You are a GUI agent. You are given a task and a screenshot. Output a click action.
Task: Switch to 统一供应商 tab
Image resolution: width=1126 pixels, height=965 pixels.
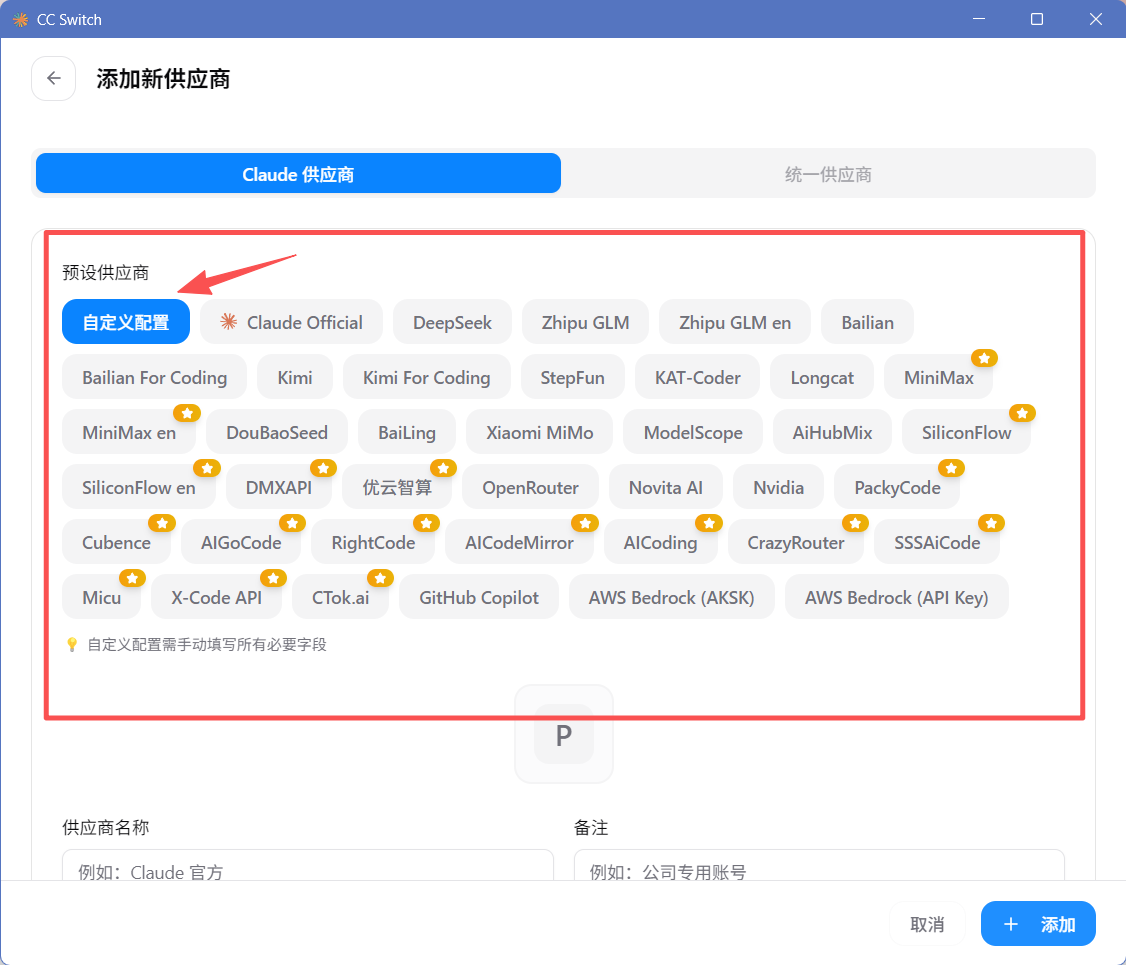[x=828, y=174]
